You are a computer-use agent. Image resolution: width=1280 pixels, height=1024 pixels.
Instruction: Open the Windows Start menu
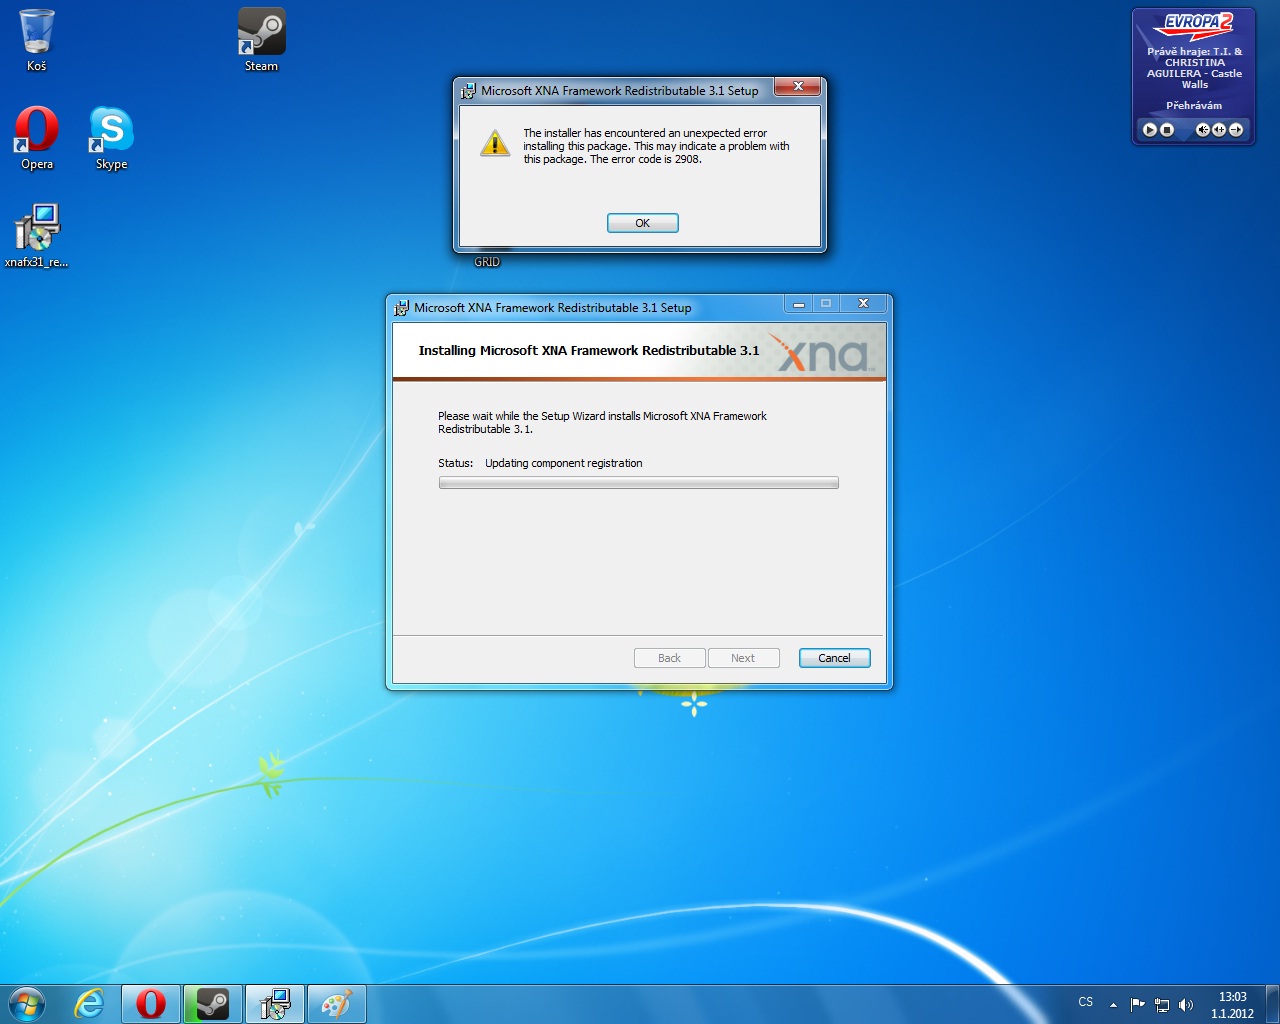[x=27, y=1003]
